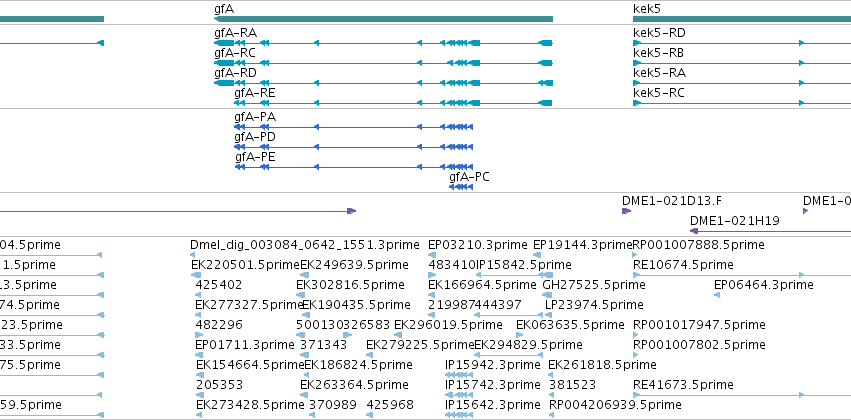851x420 pixels.
Task: Click EK277327.5prime label
Action: click(x=249, y=305)
